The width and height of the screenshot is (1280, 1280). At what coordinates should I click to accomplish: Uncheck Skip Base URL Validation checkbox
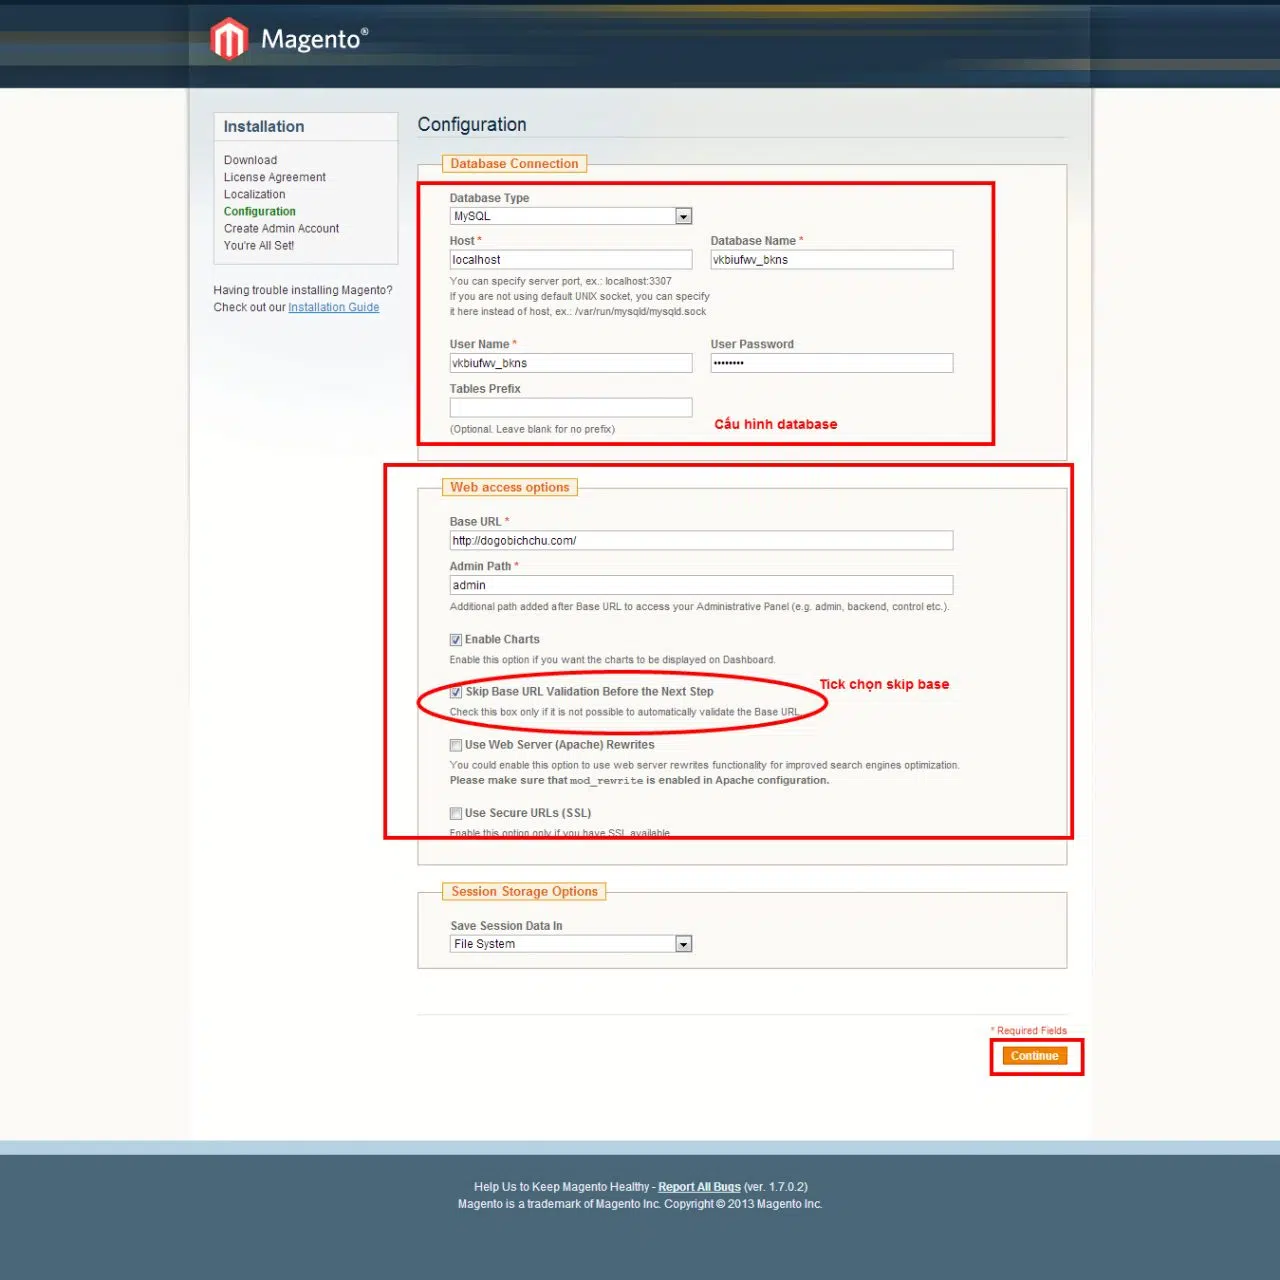(x=456, y=692)
